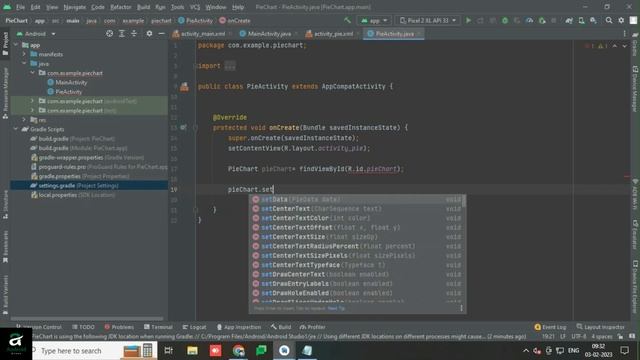
Task: Collapse the app module tree node
Action: click(16, 45)
